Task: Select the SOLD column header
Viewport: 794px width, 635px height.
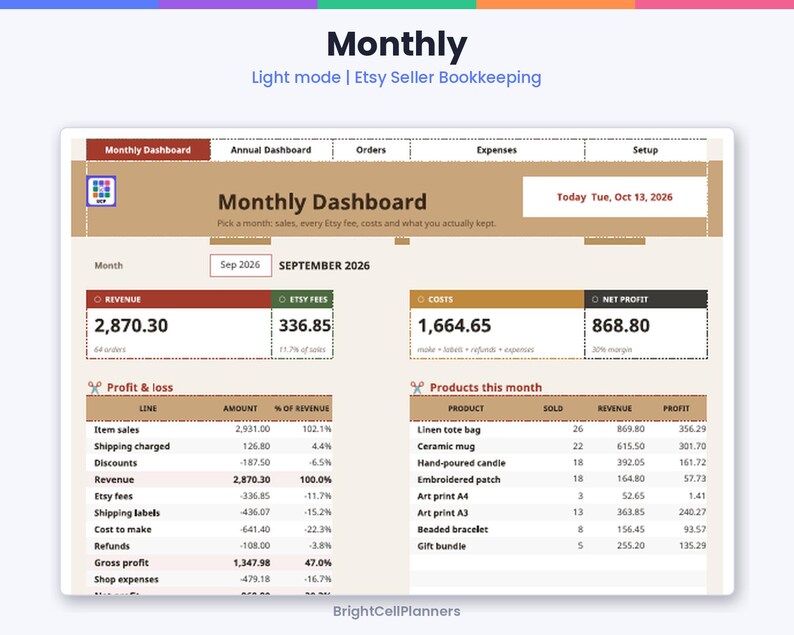Action: pyautogui.click(x=553, y=408)
